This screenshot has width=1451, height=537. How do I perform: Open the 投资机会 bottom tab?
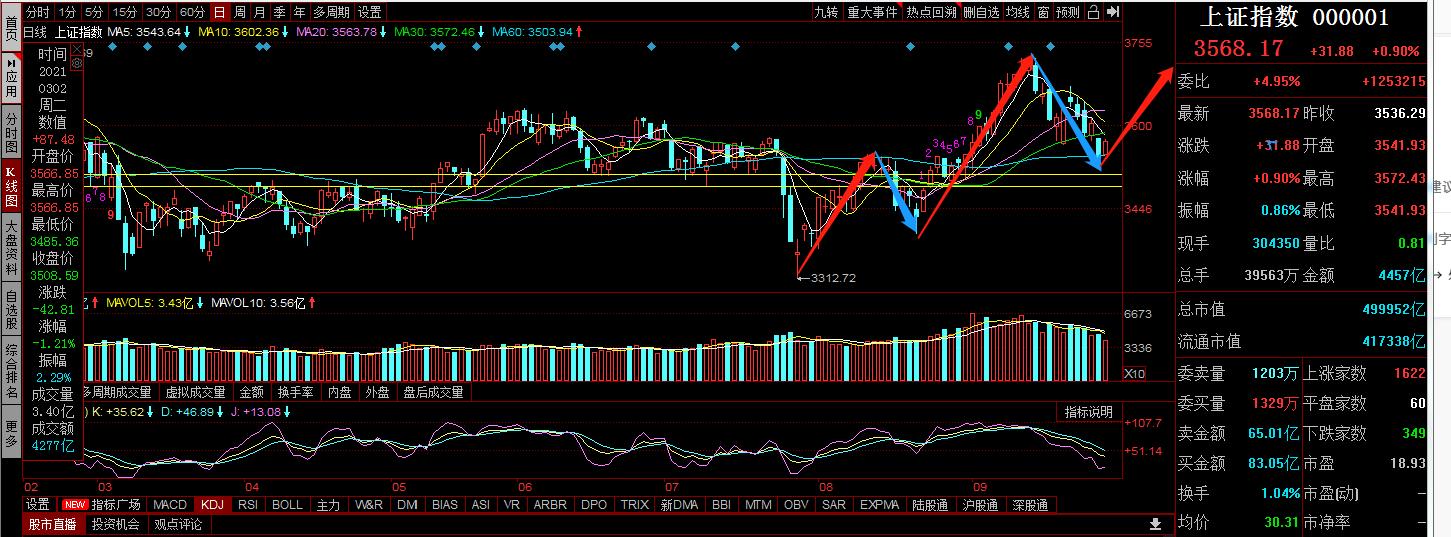[115, 524]
